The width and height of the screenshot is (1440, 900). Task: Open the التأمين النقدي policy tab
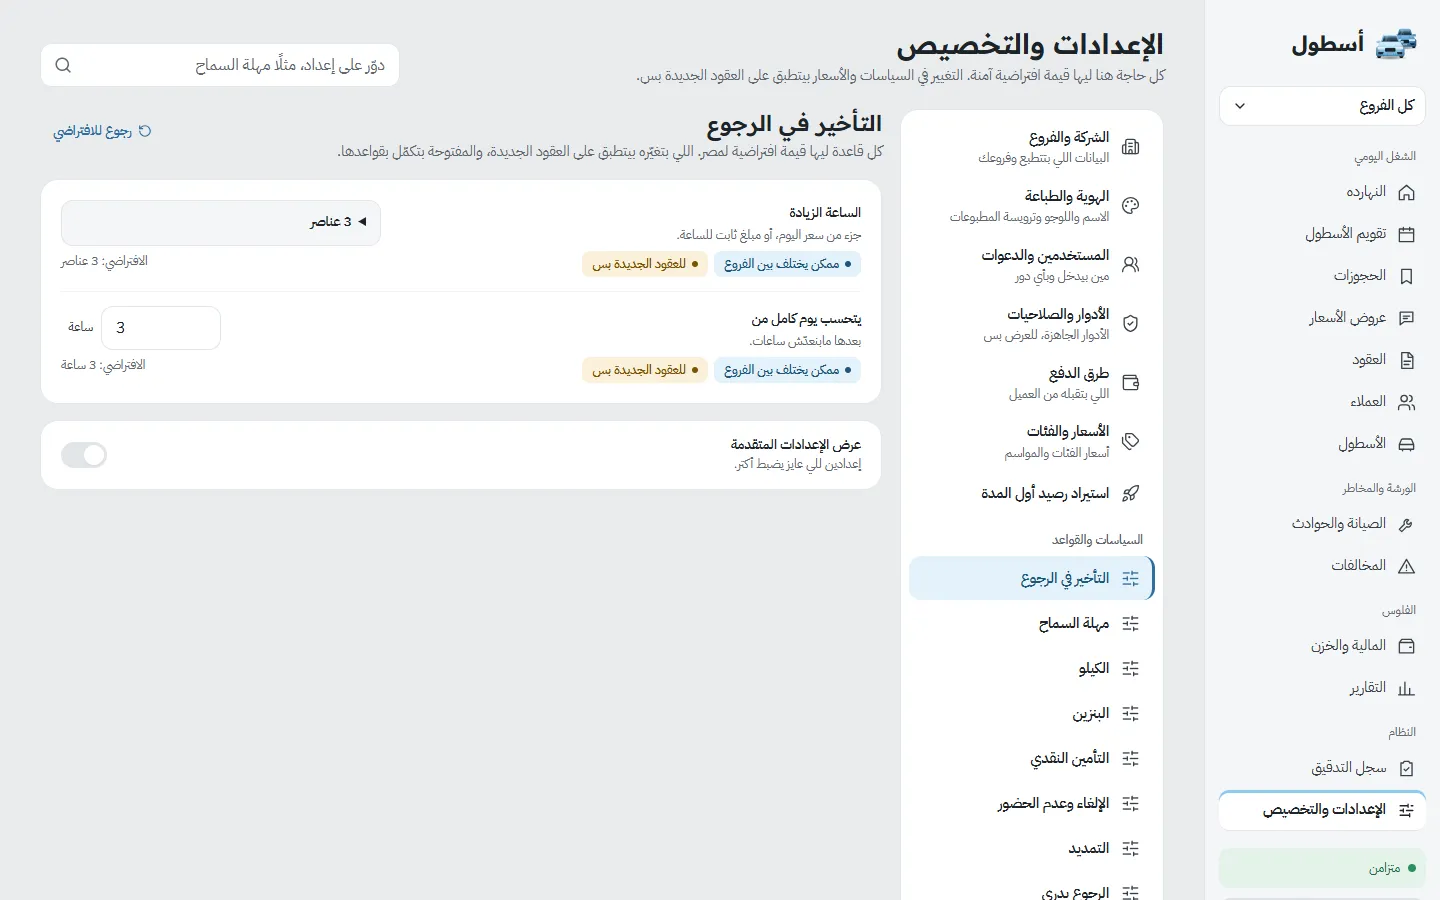tap(1031, 758)
